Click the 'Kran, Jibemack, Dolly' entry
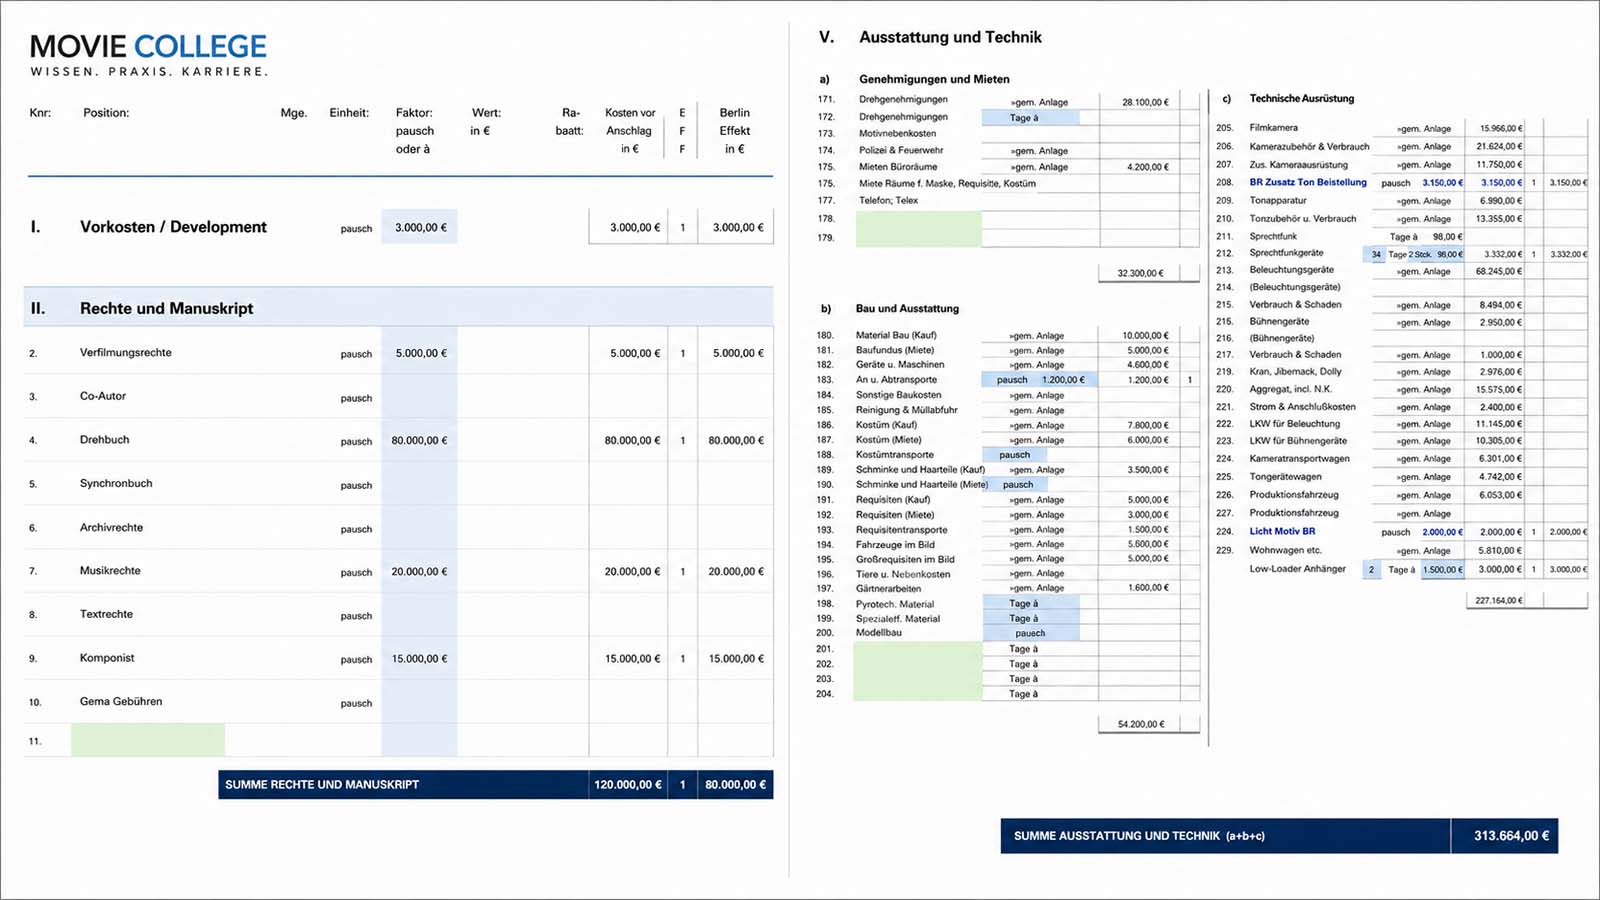The image size is (1600, 900). pyautogui.click(x=1295, y=371)
